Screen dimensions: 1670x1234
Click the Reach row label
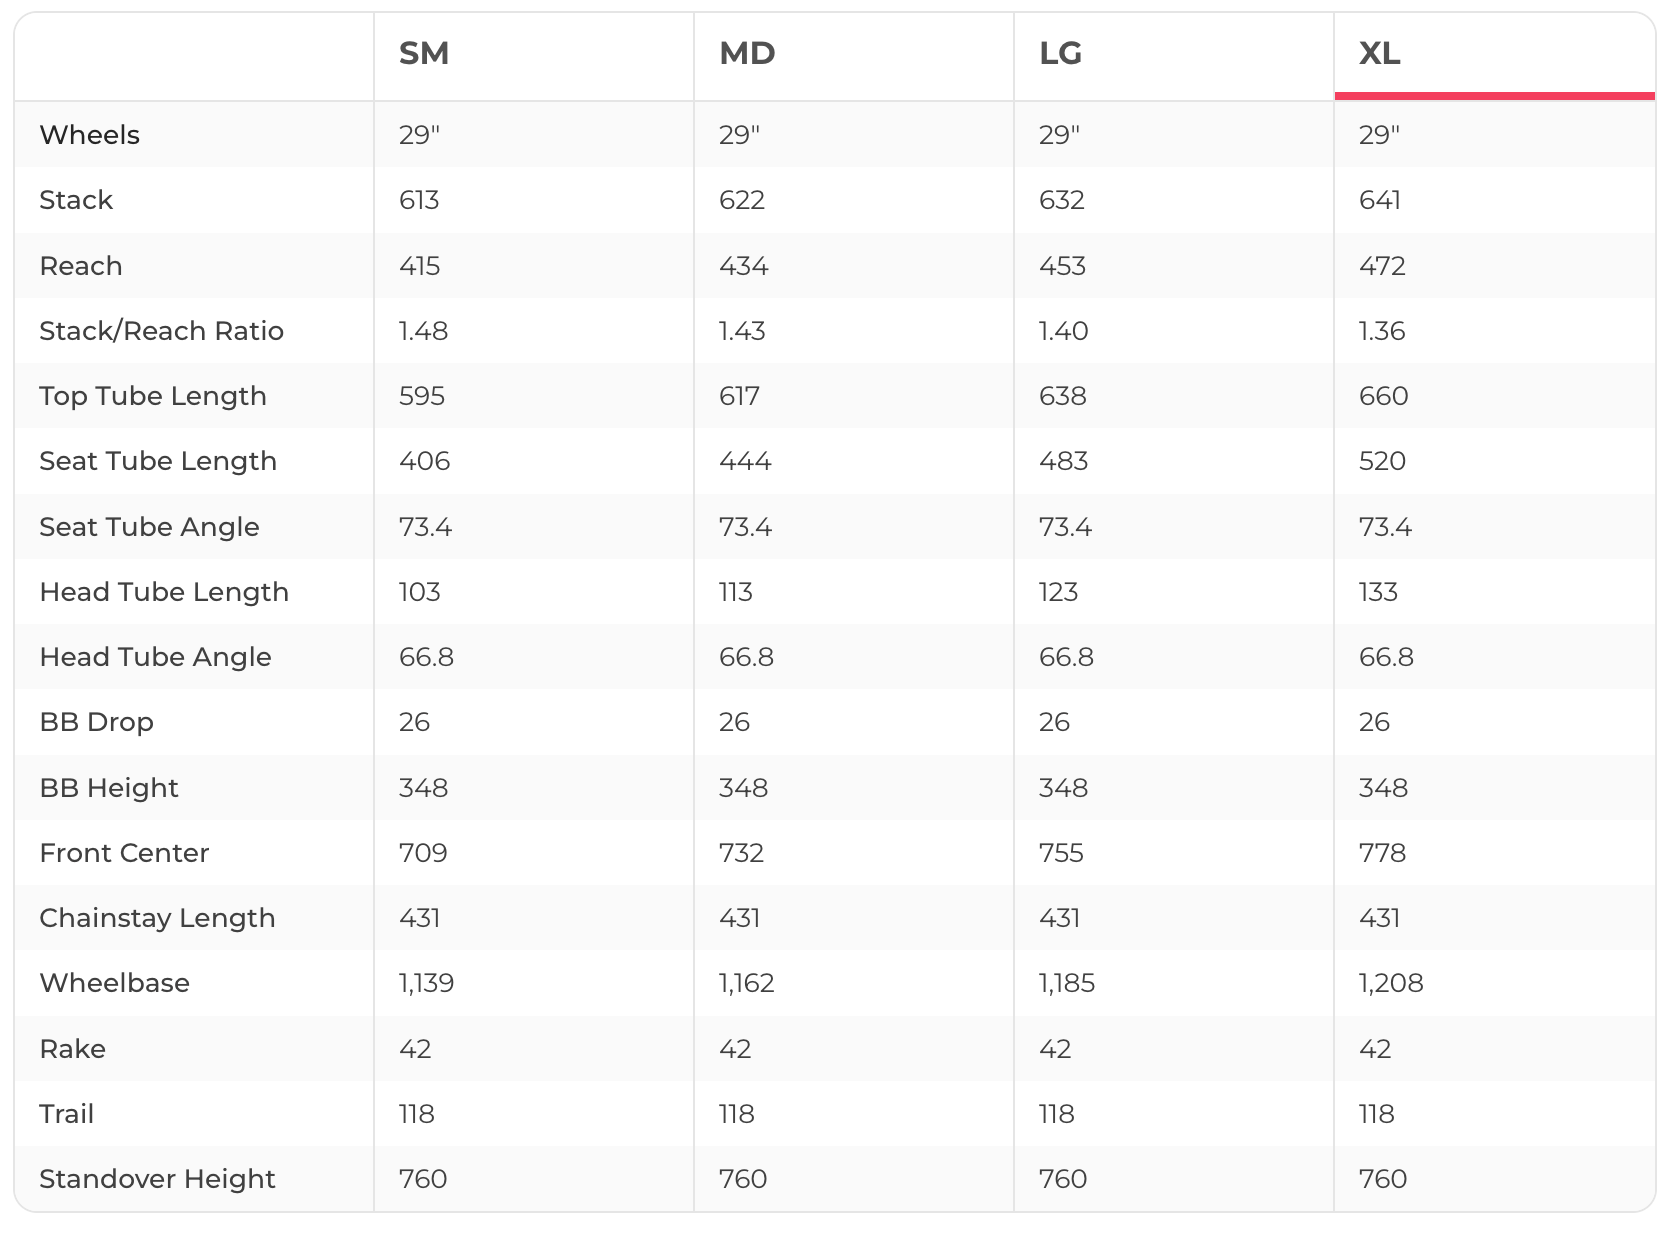pos(81,266)
